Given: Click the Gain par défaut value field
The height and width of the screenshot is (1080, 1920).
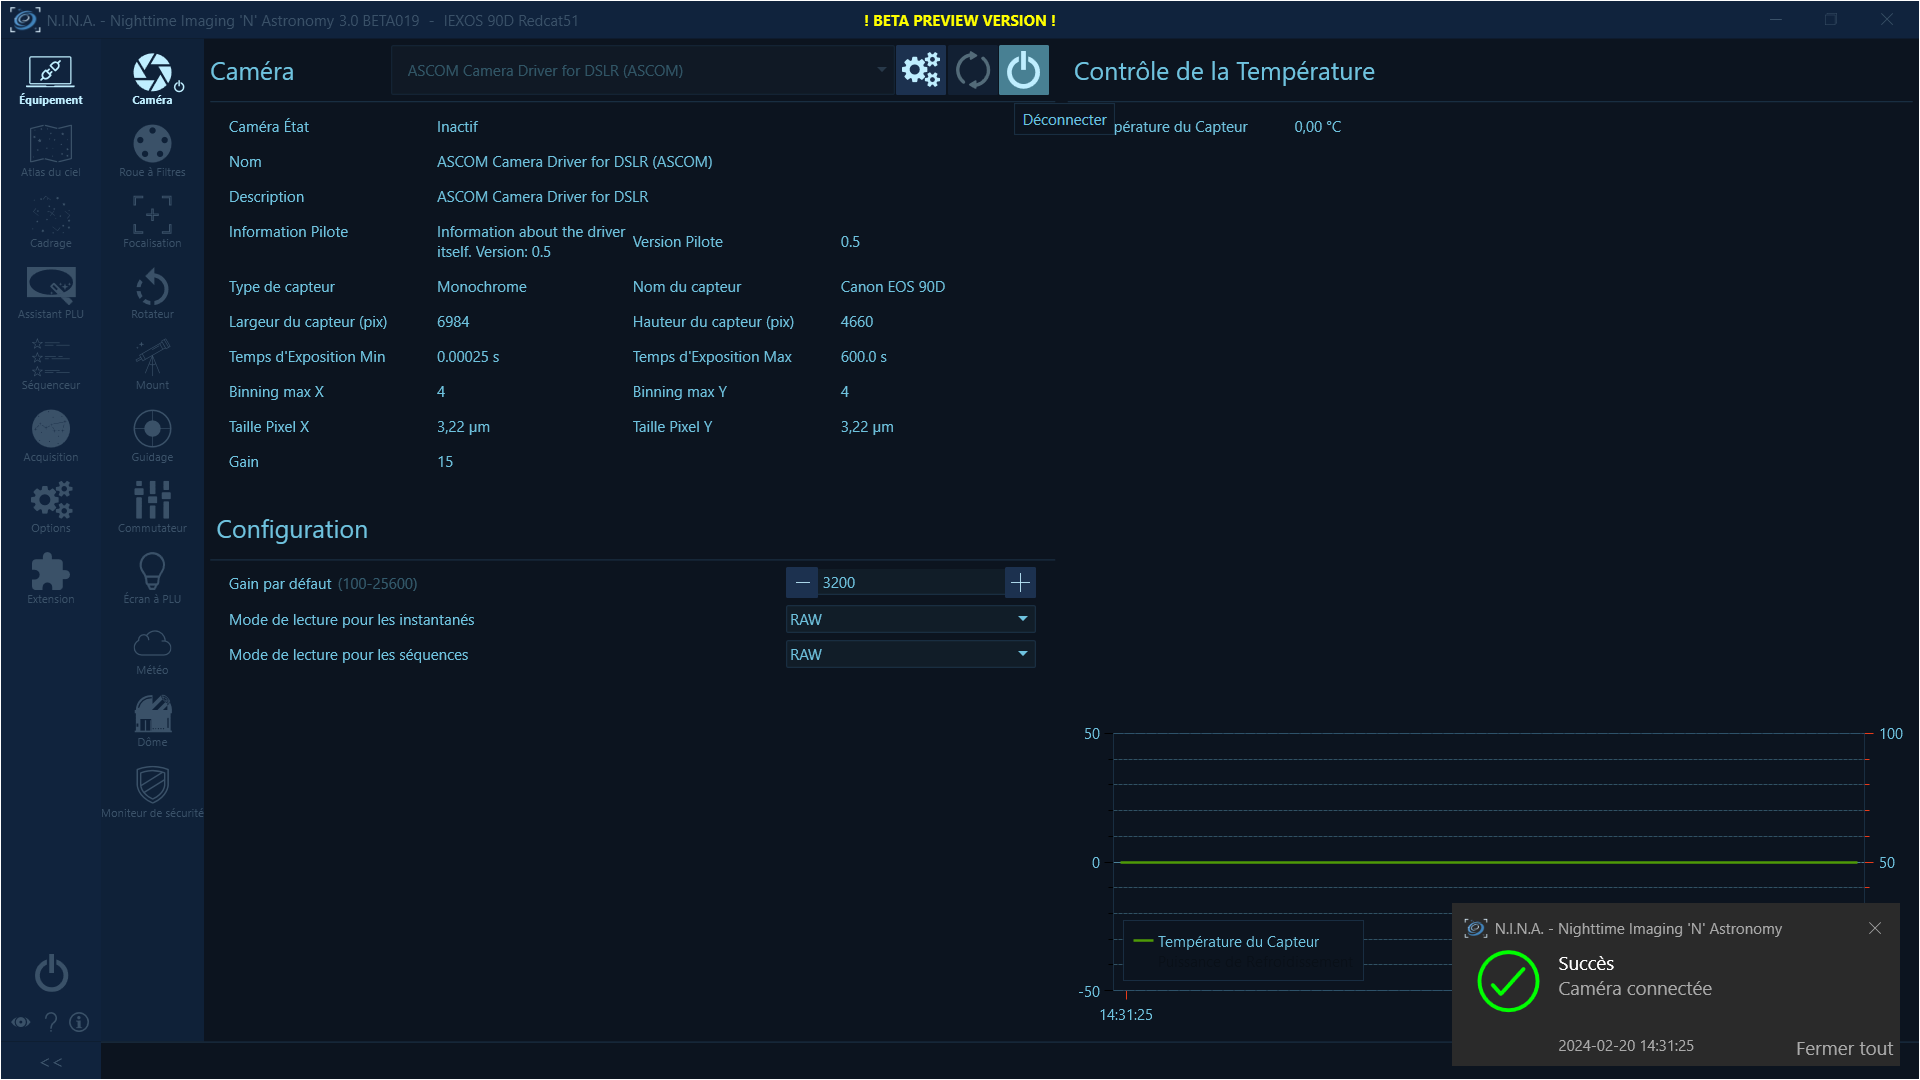Looking at the screenshot, I should point(908,582).
